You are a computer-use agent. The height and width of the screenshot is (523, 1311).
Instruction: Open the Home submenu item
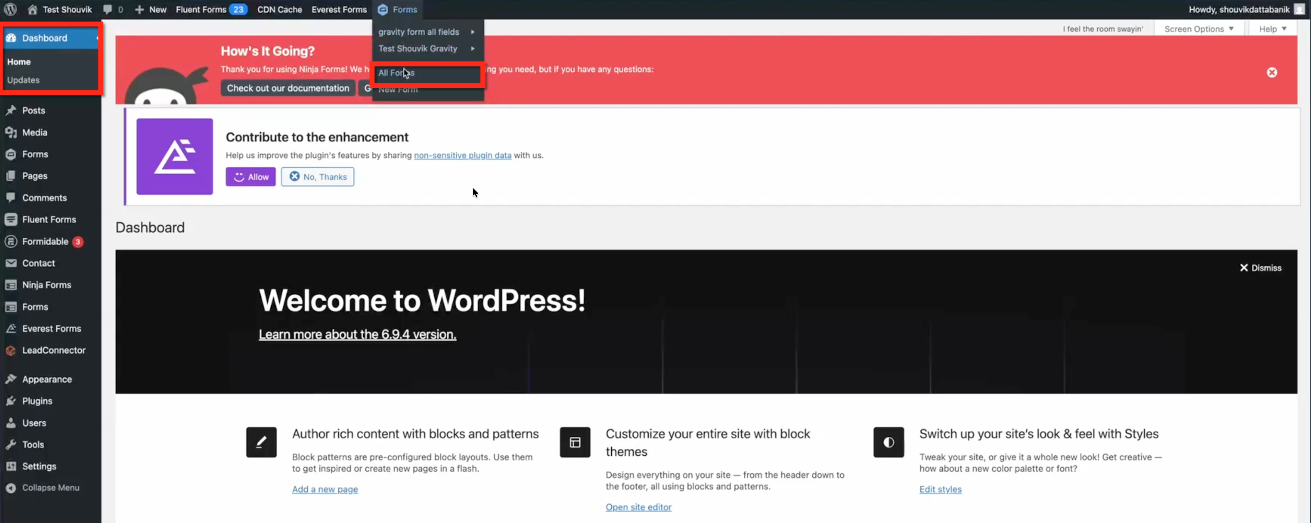coord(19,62)
